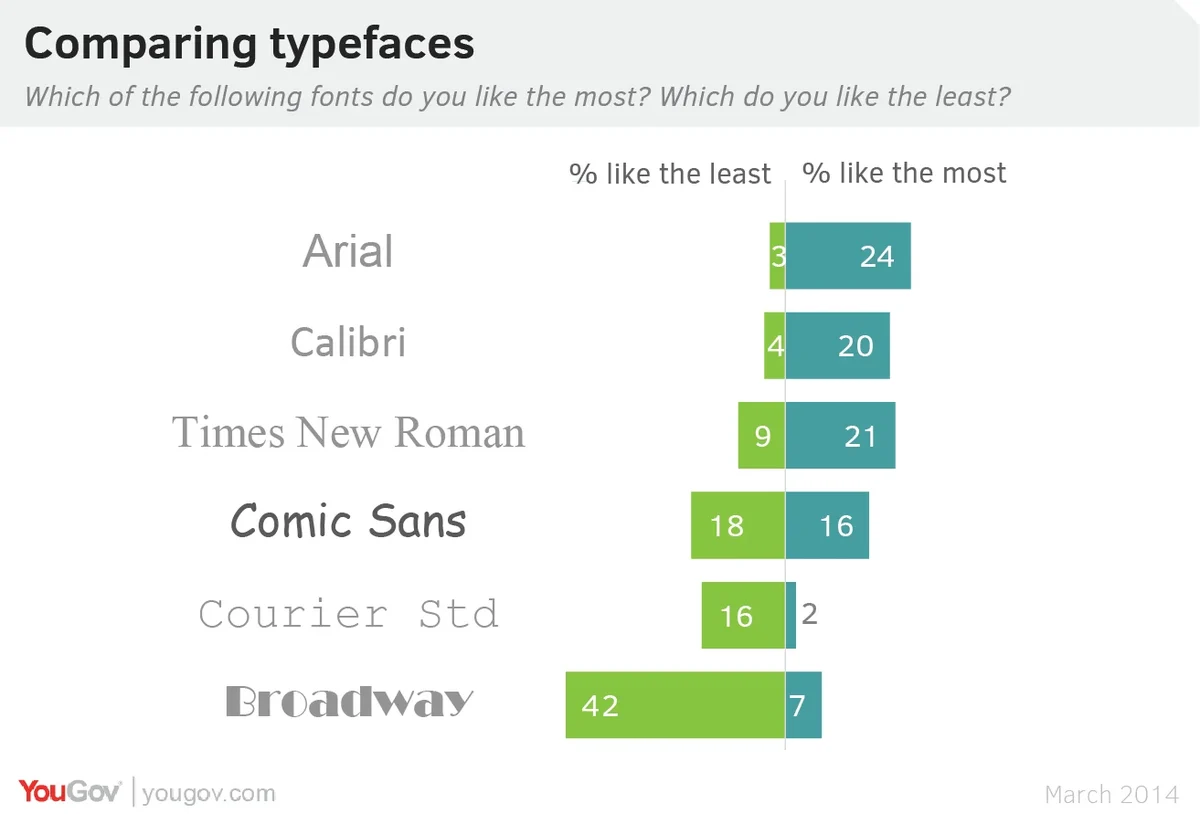Select Comic Sans green 18 bar

click(x=738, y=525)
